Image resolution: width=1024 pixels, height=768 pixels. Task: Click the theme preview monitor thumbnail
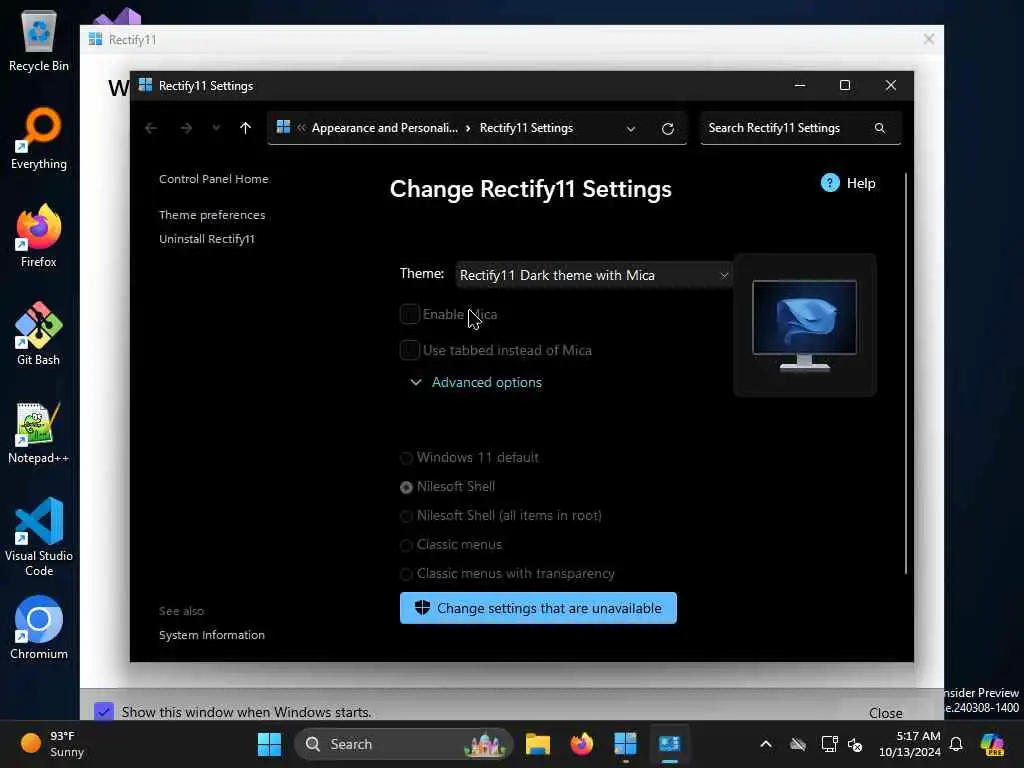coord(805,325)
